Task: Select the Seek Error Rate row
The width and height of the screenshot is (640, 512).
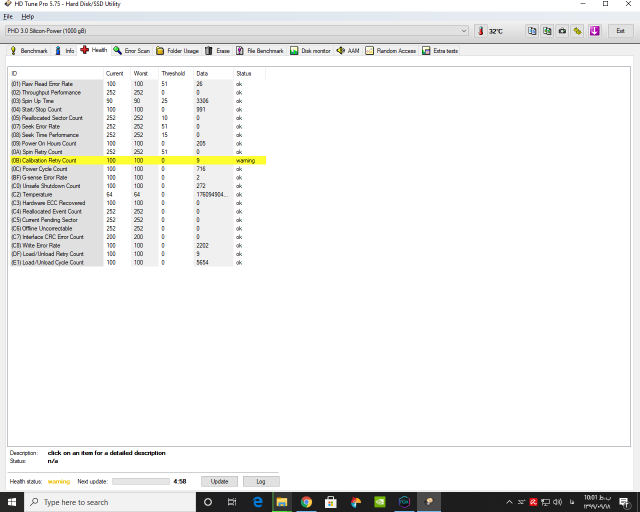Action: (x=138, y=127)
